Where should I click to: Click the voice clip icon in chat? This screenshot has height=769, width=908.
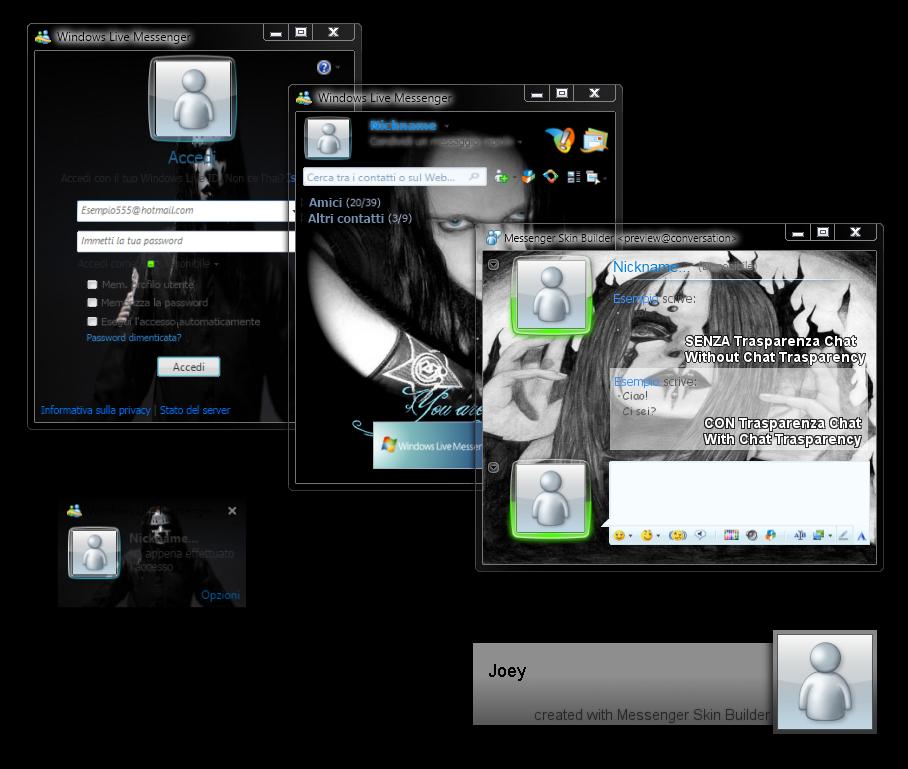point(700,535)
